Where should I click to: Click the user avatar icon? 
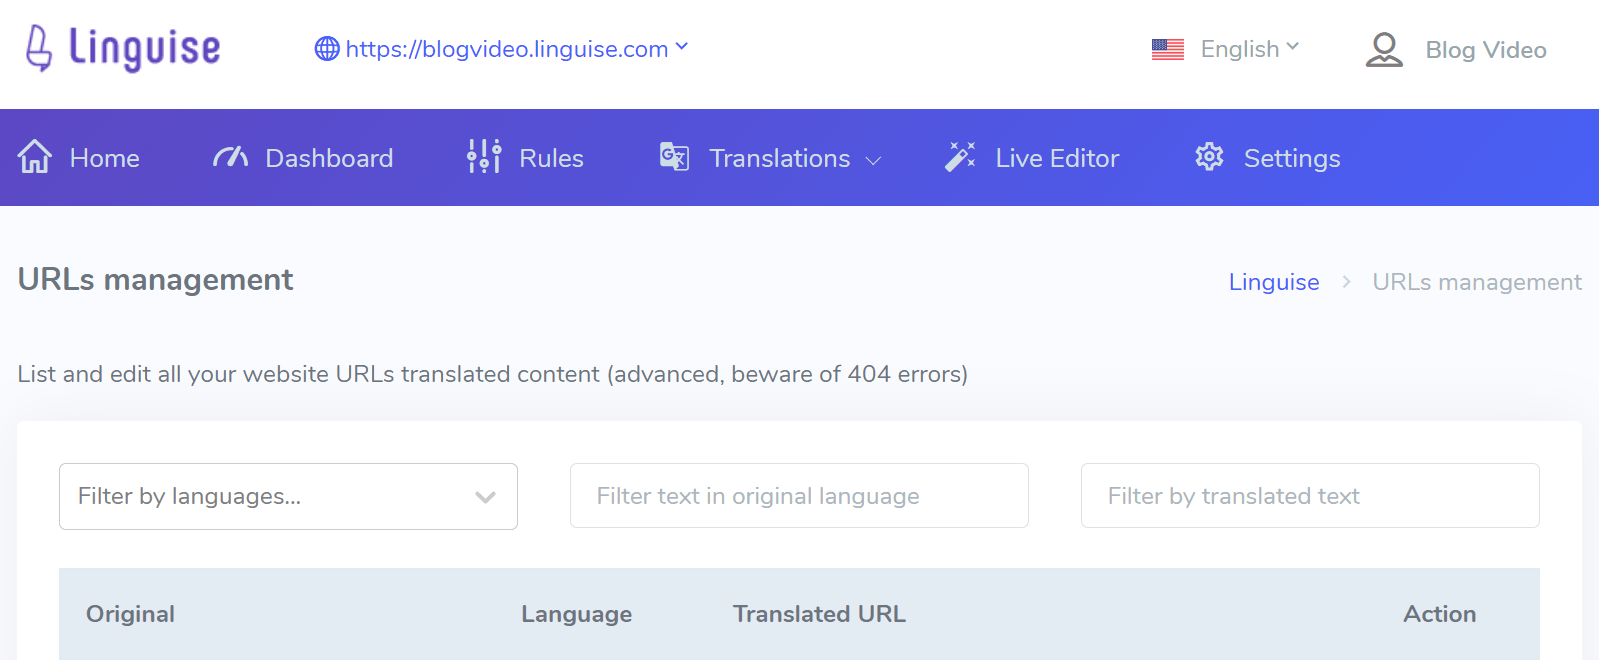pos(1384,50)
